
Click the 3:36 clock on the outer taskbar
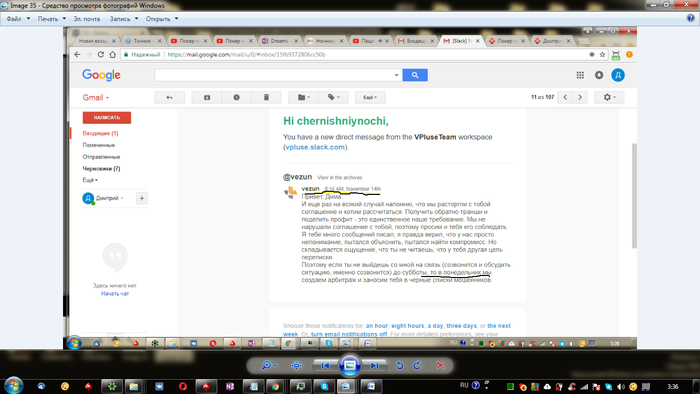click(672, 386)
